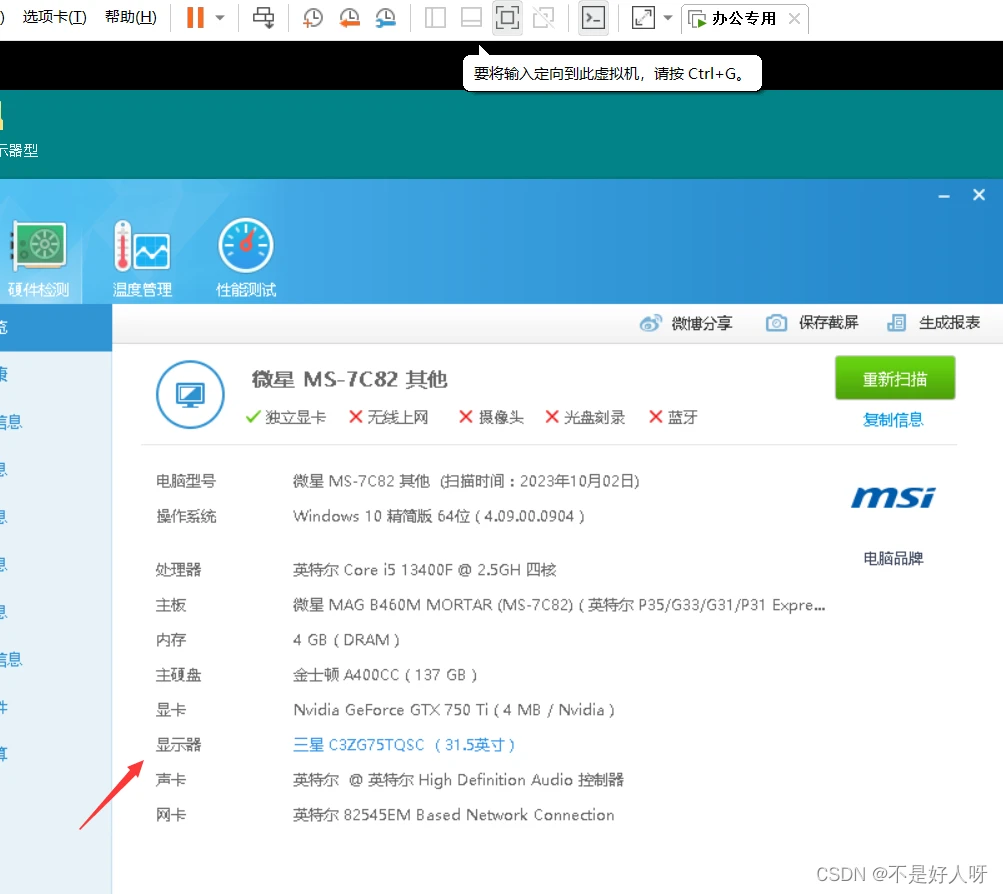The height and width of the screenshot is (894, 1003).
Task: Click the green 重新扫描 rescan button
Action: click(895, 379)
